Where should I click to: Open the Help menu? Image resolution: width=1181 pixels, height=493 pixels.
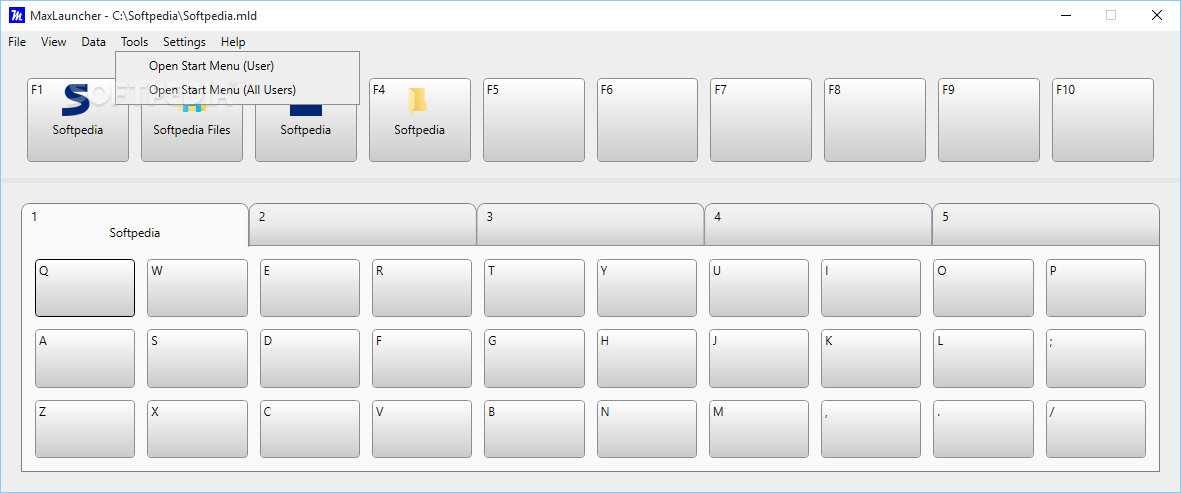coord(233,42)
